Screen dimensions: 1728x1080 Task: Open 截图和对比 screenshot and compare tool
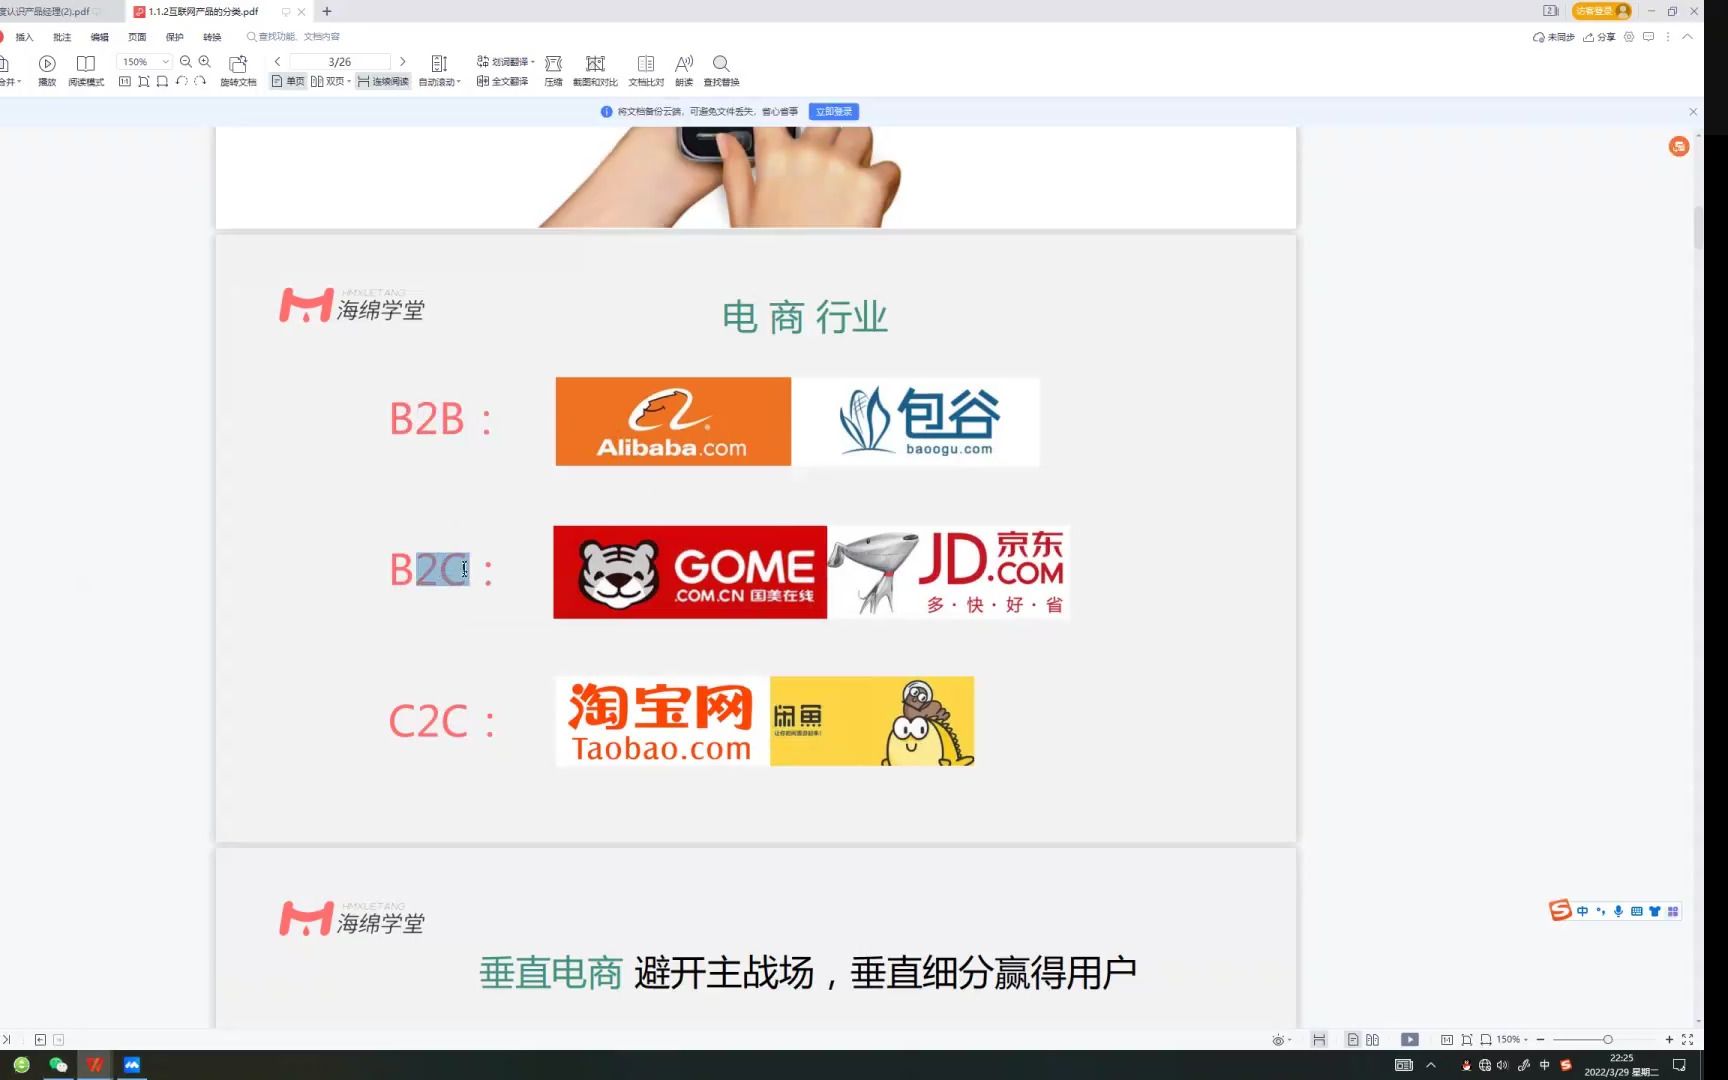[x=595, y=70]
